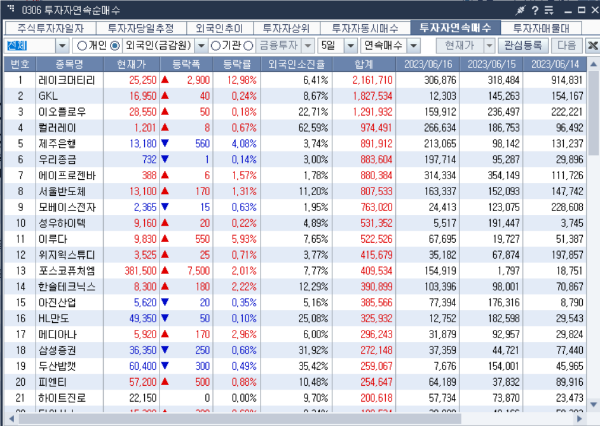This screenshot has width=600, height=426.
Task: Select stock row 메디아나
Action: [x=295, y=334]
